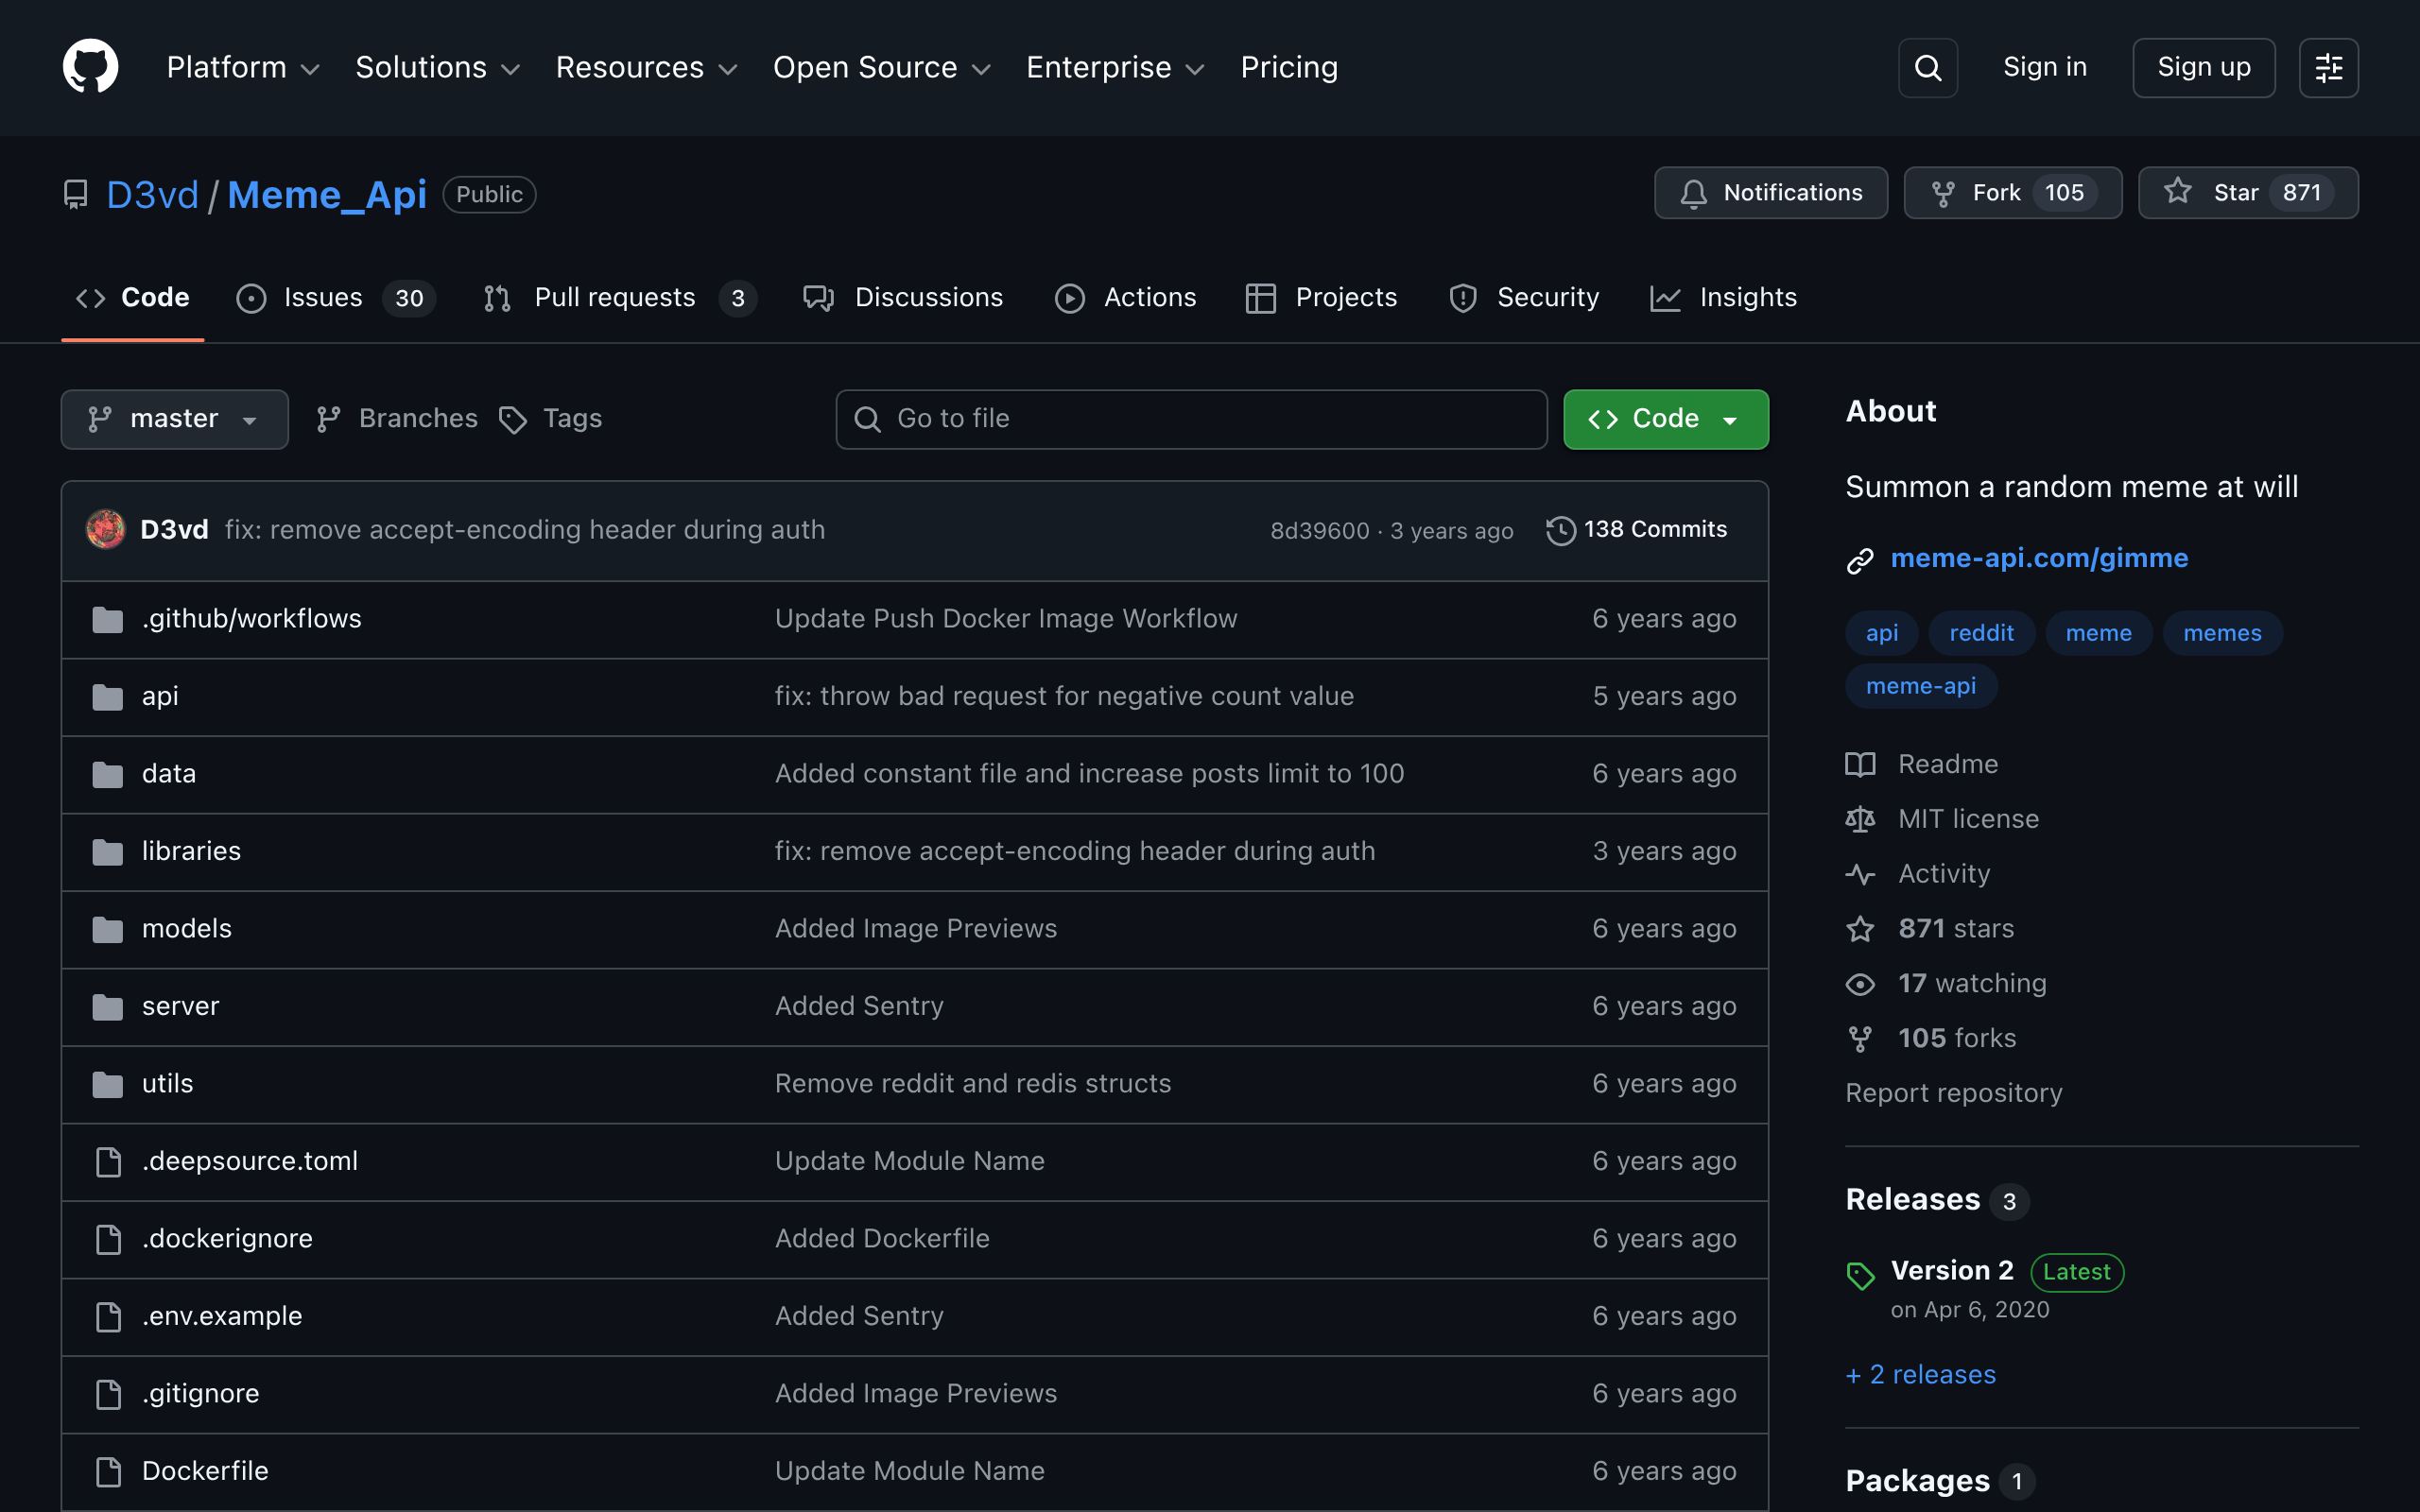Click the libraries folder icon

pyautogui.click(x=107, y=851)
